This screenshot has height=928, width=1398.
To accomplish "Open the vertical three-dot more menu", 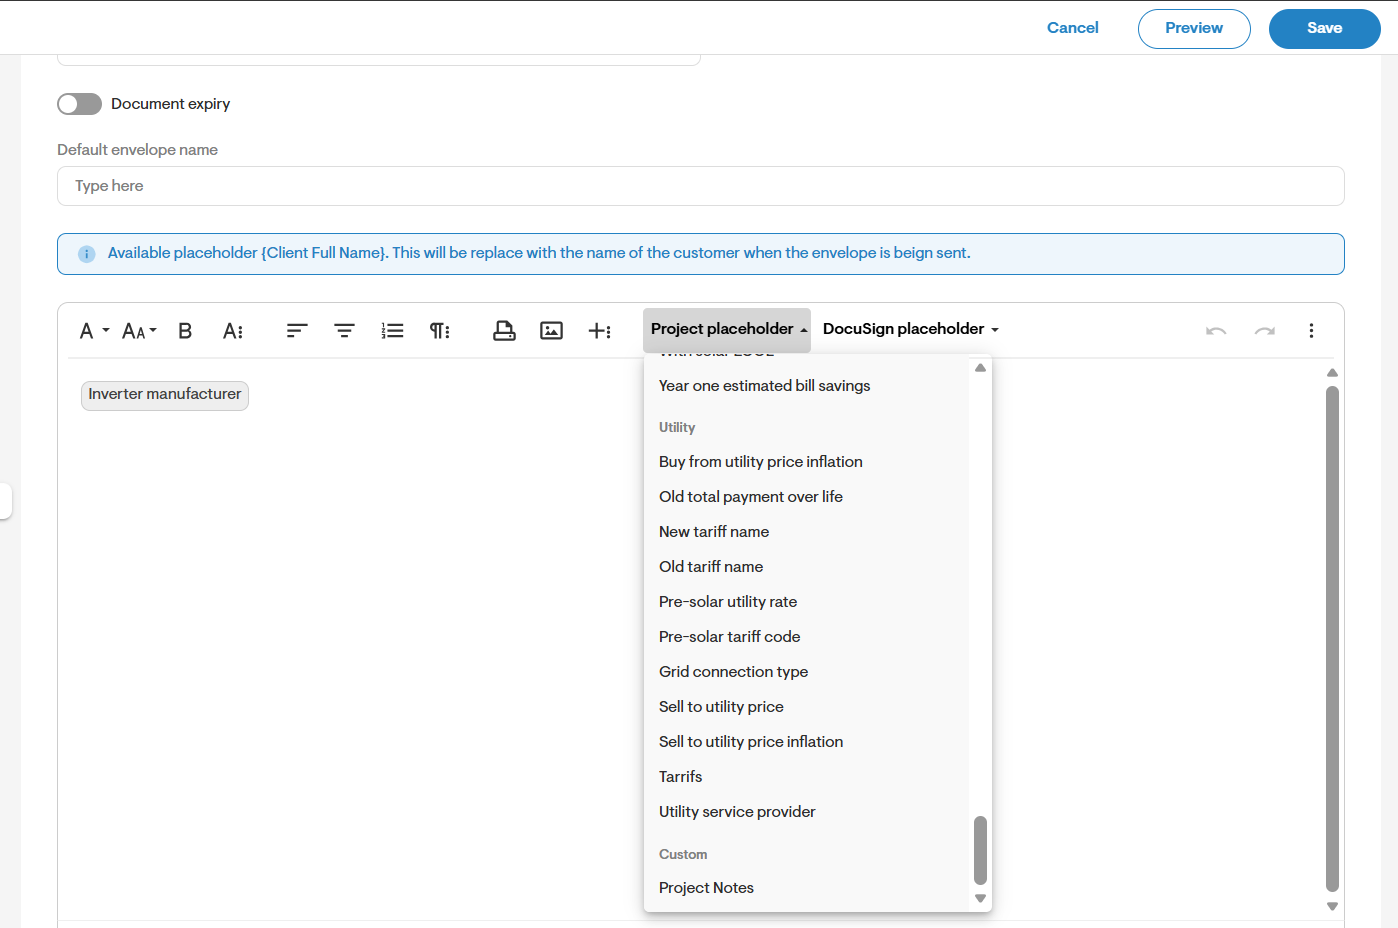I will coord(1311,331).
